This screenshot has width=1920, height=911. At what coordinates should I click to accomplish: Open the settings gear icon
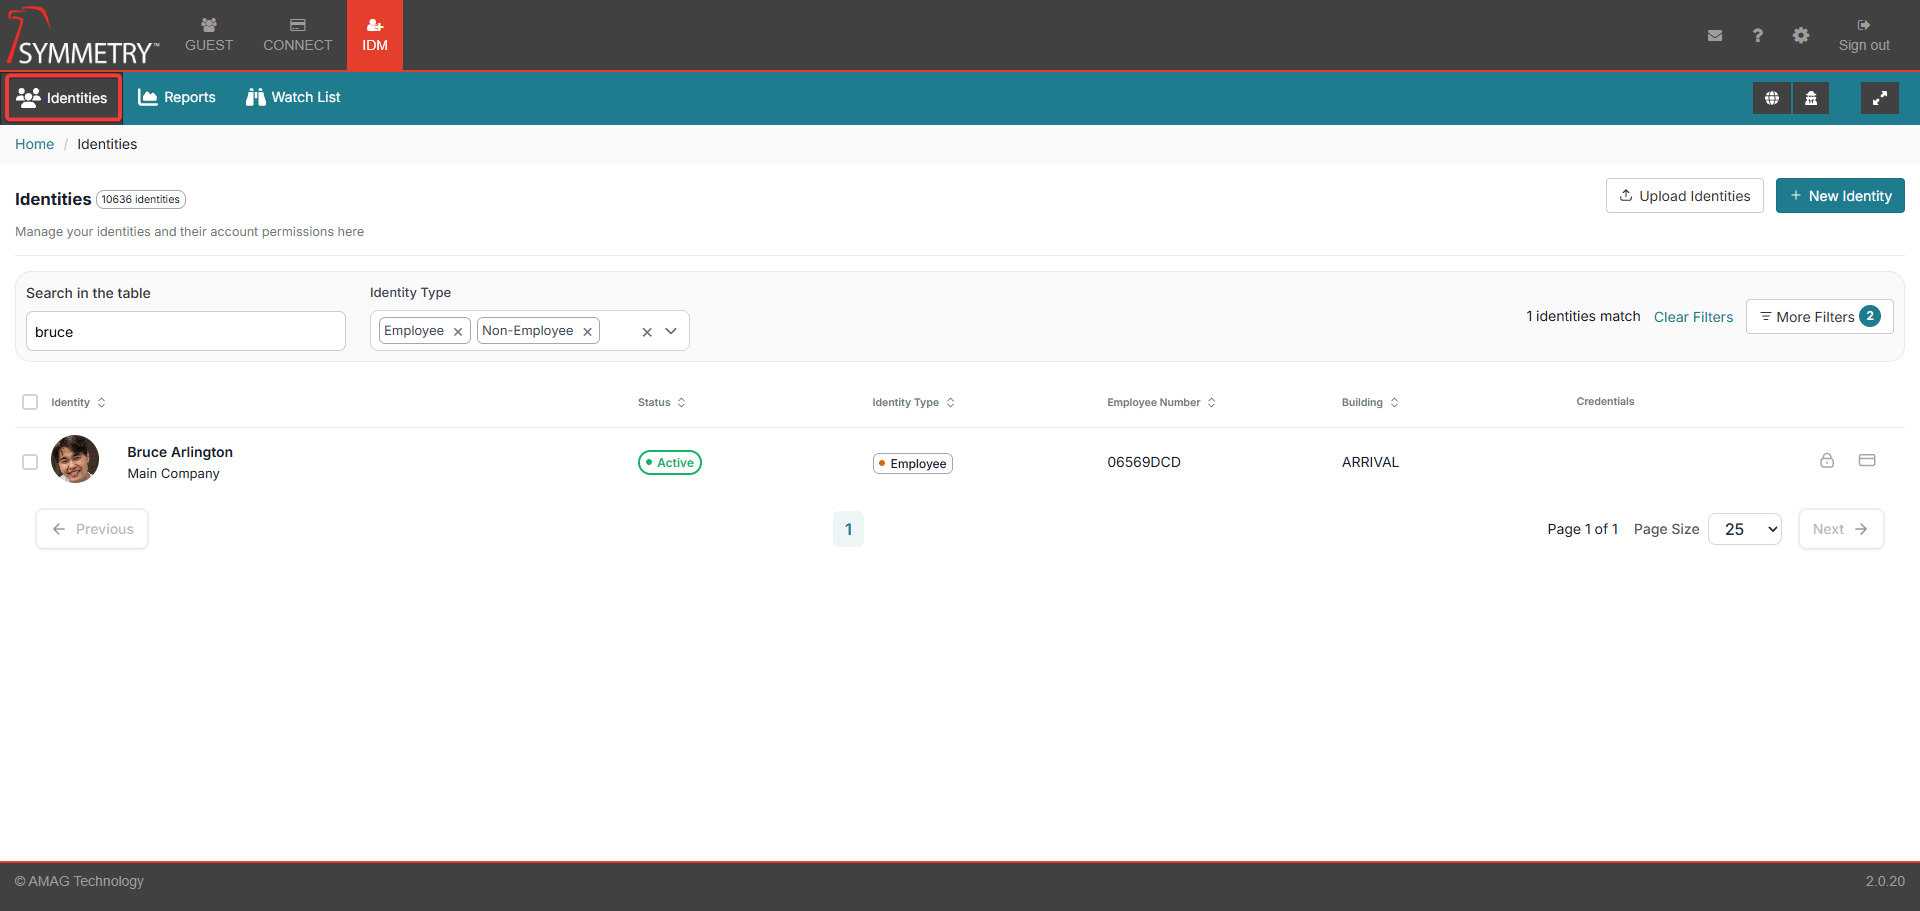[x=1800, y=36]
